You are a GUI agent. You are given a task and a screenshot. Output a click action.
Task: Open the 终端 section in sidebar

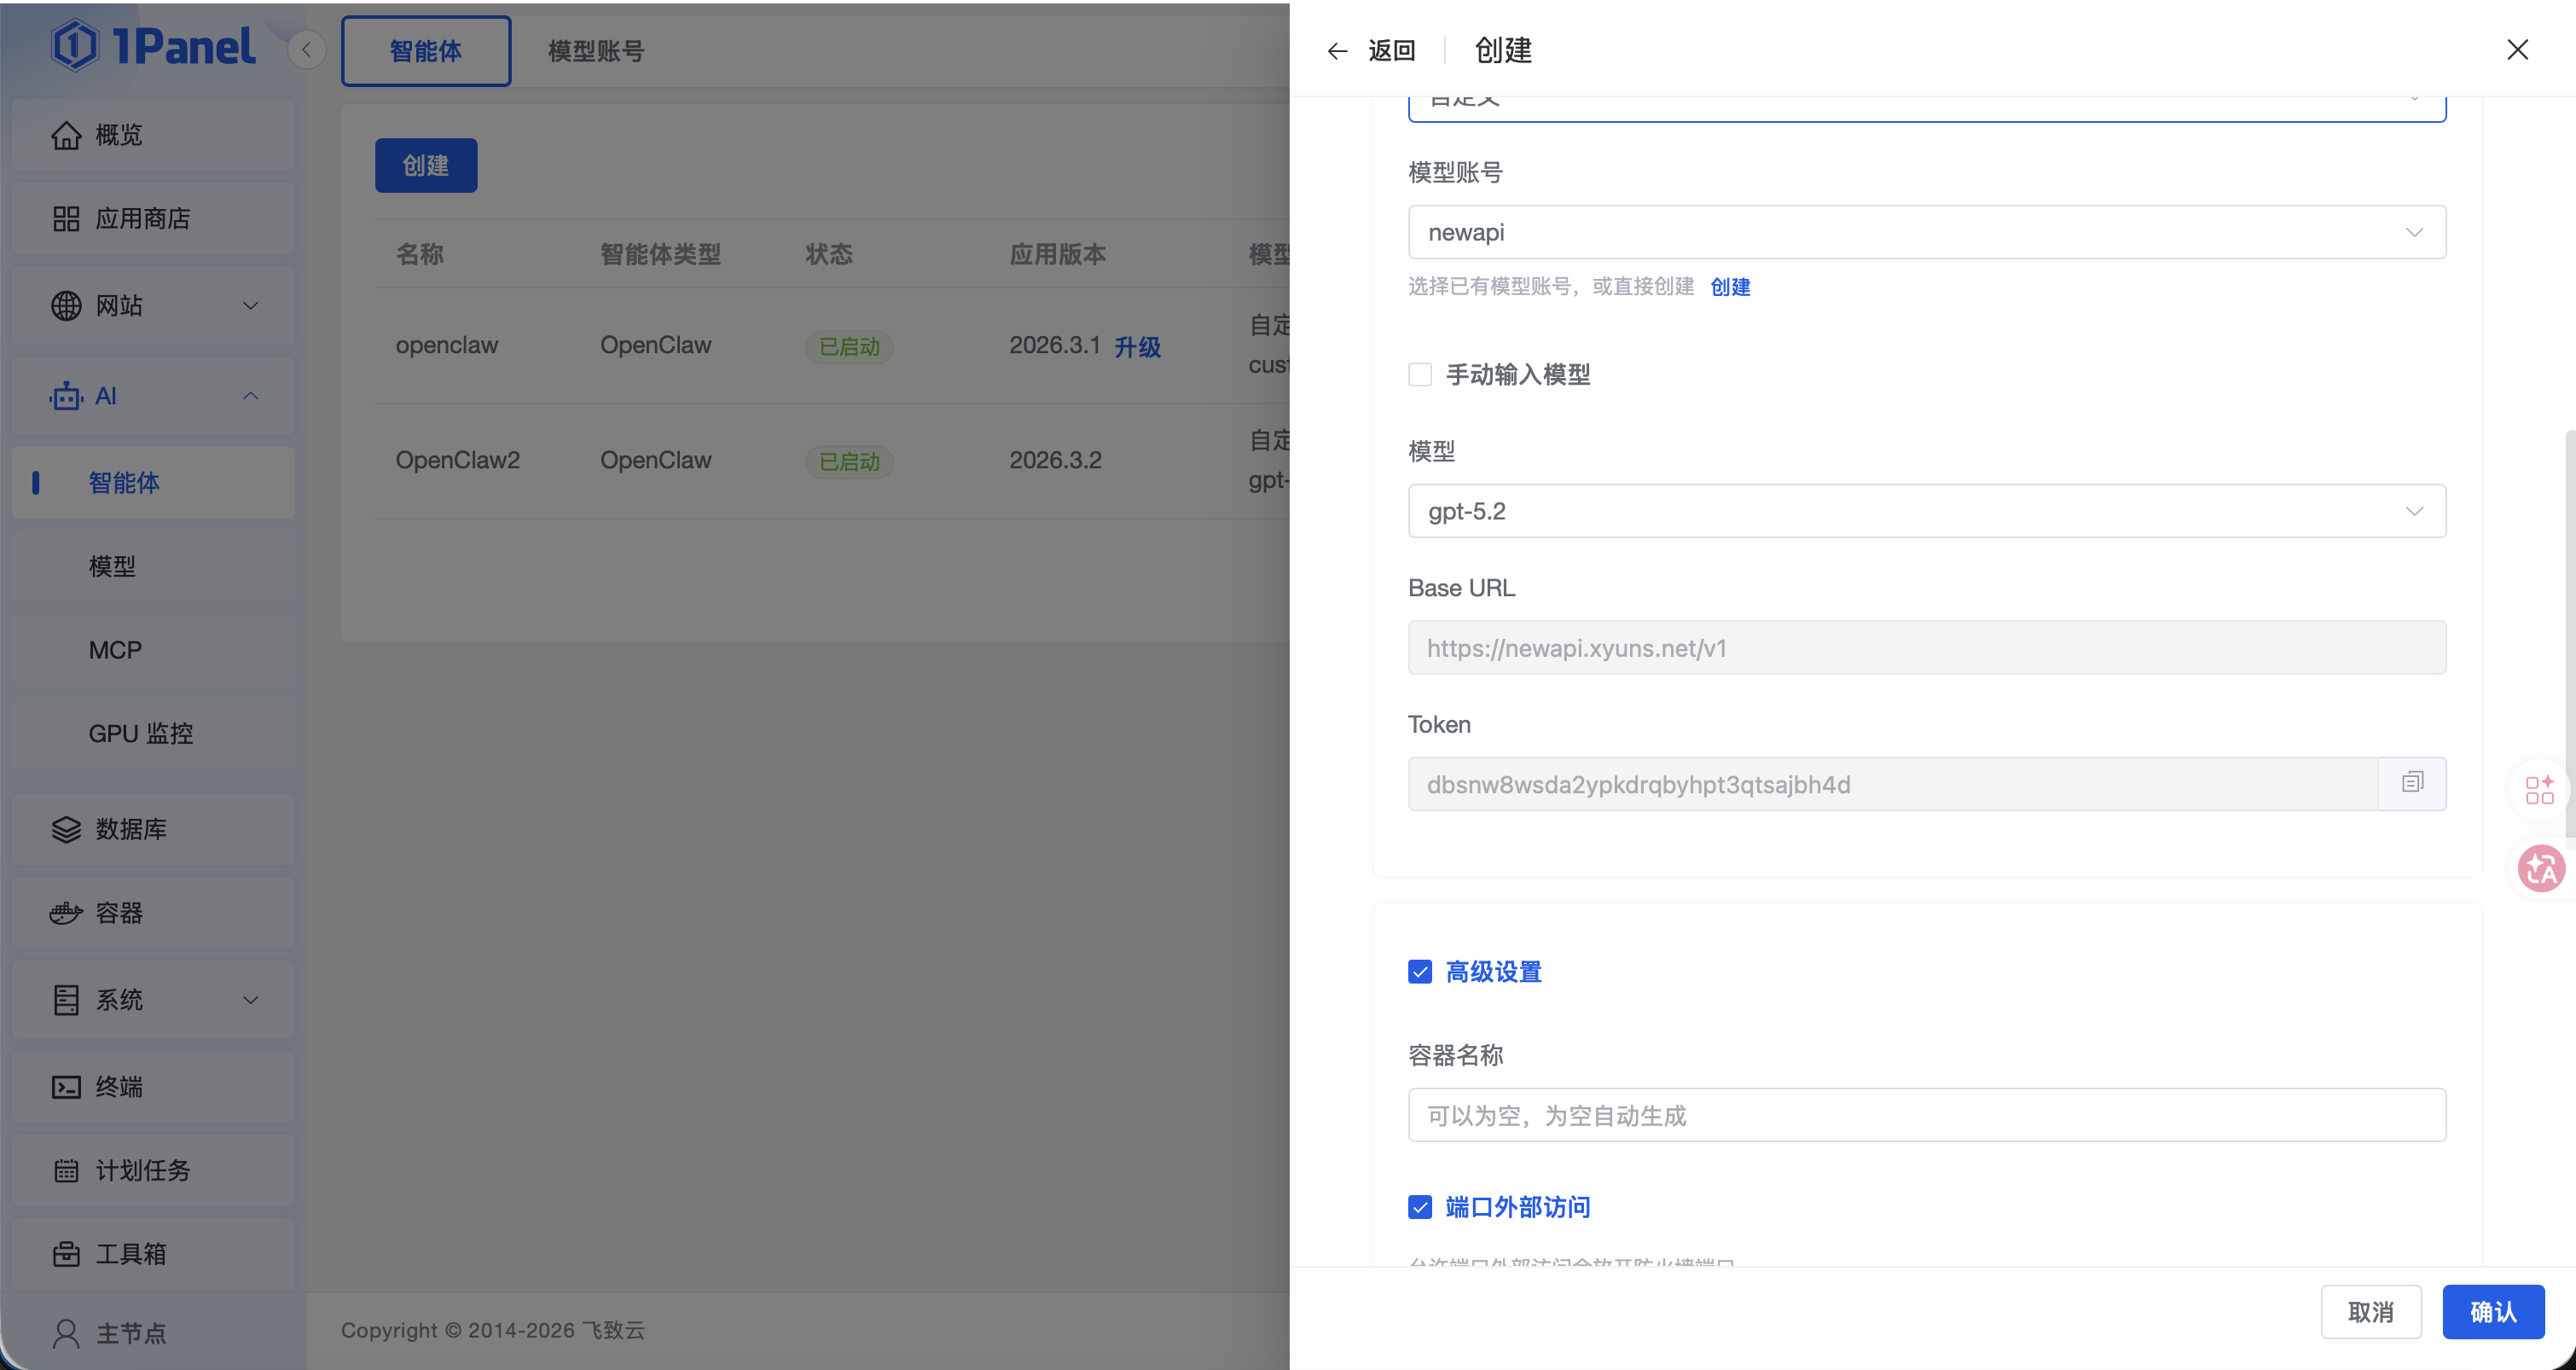click(120, 1087)
